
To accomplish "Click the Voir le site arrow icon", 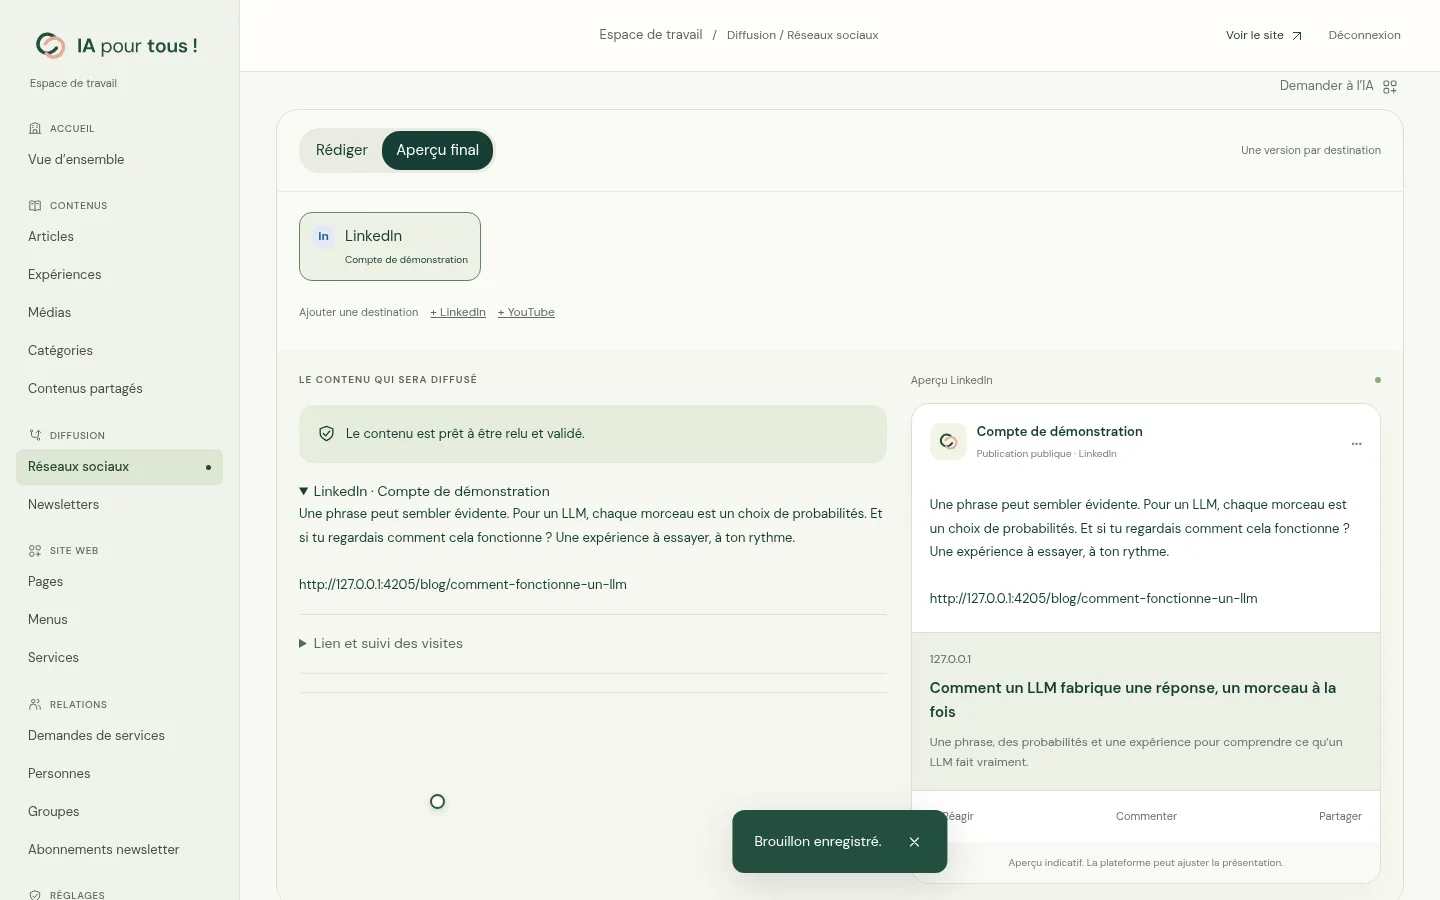I will (x=1297, y=36).
